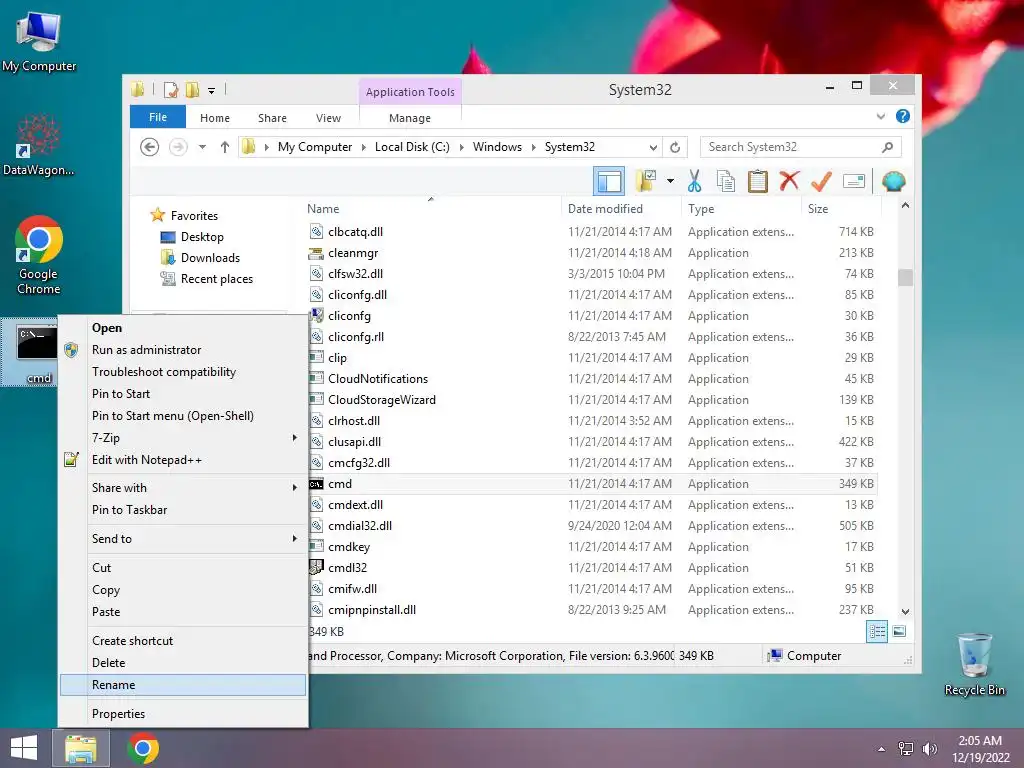Click the Properties icon in quick access toolbar

click(x=170, y=90)
